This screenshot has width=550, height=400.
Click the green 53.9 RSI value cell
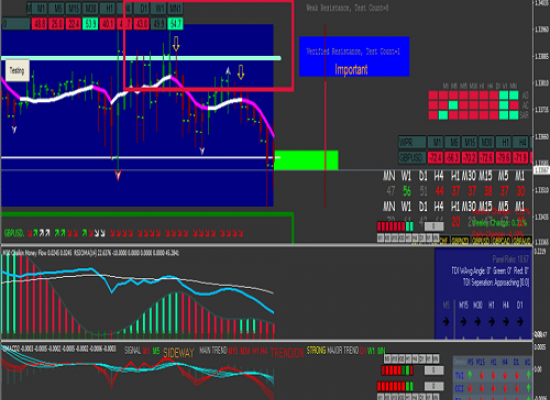click(90, 24)
